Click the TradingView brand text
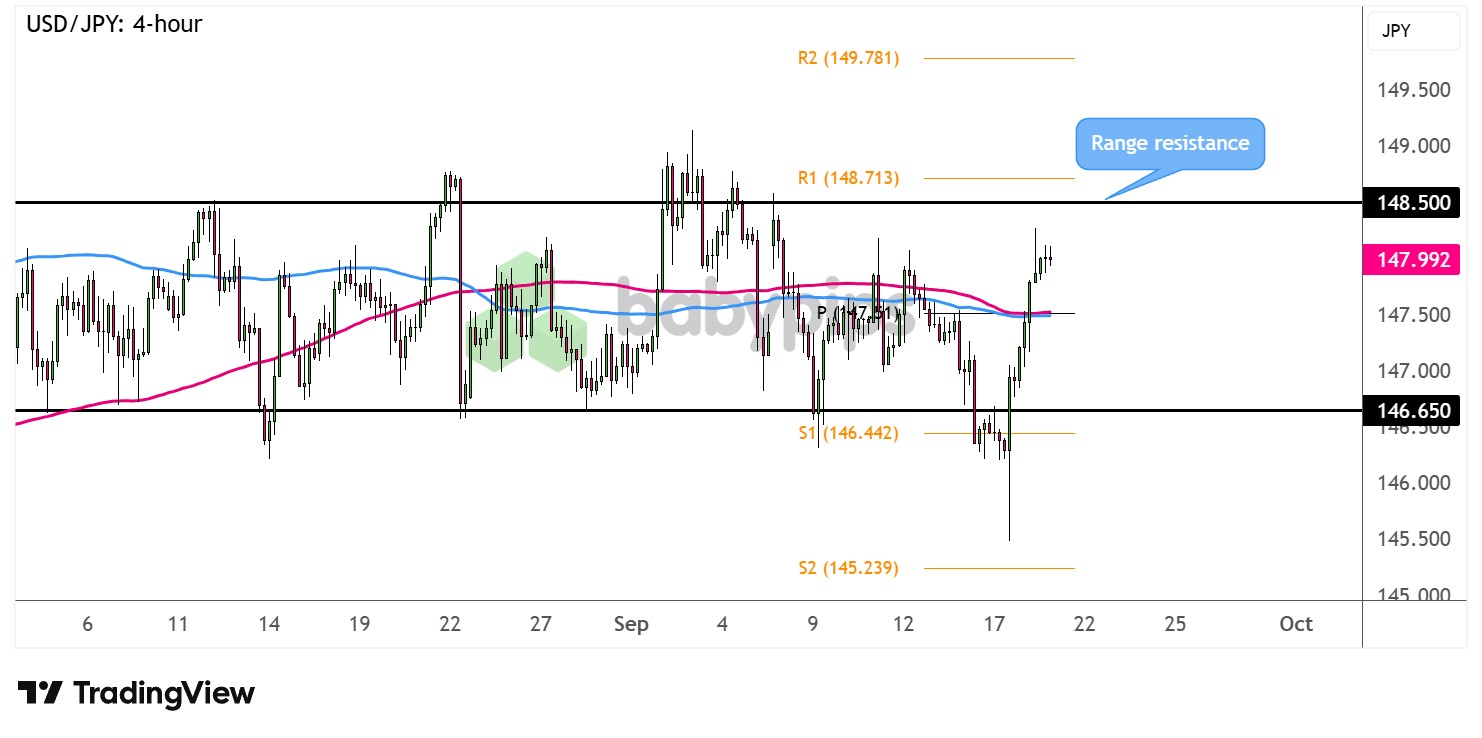1482x738 pixels. (x=165, y=693)
